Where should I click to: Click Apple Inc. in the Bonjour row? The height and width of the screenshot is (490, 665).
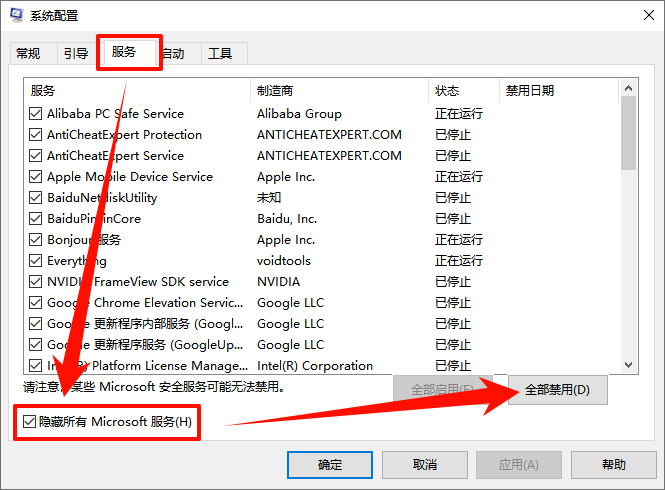[286, 240]
